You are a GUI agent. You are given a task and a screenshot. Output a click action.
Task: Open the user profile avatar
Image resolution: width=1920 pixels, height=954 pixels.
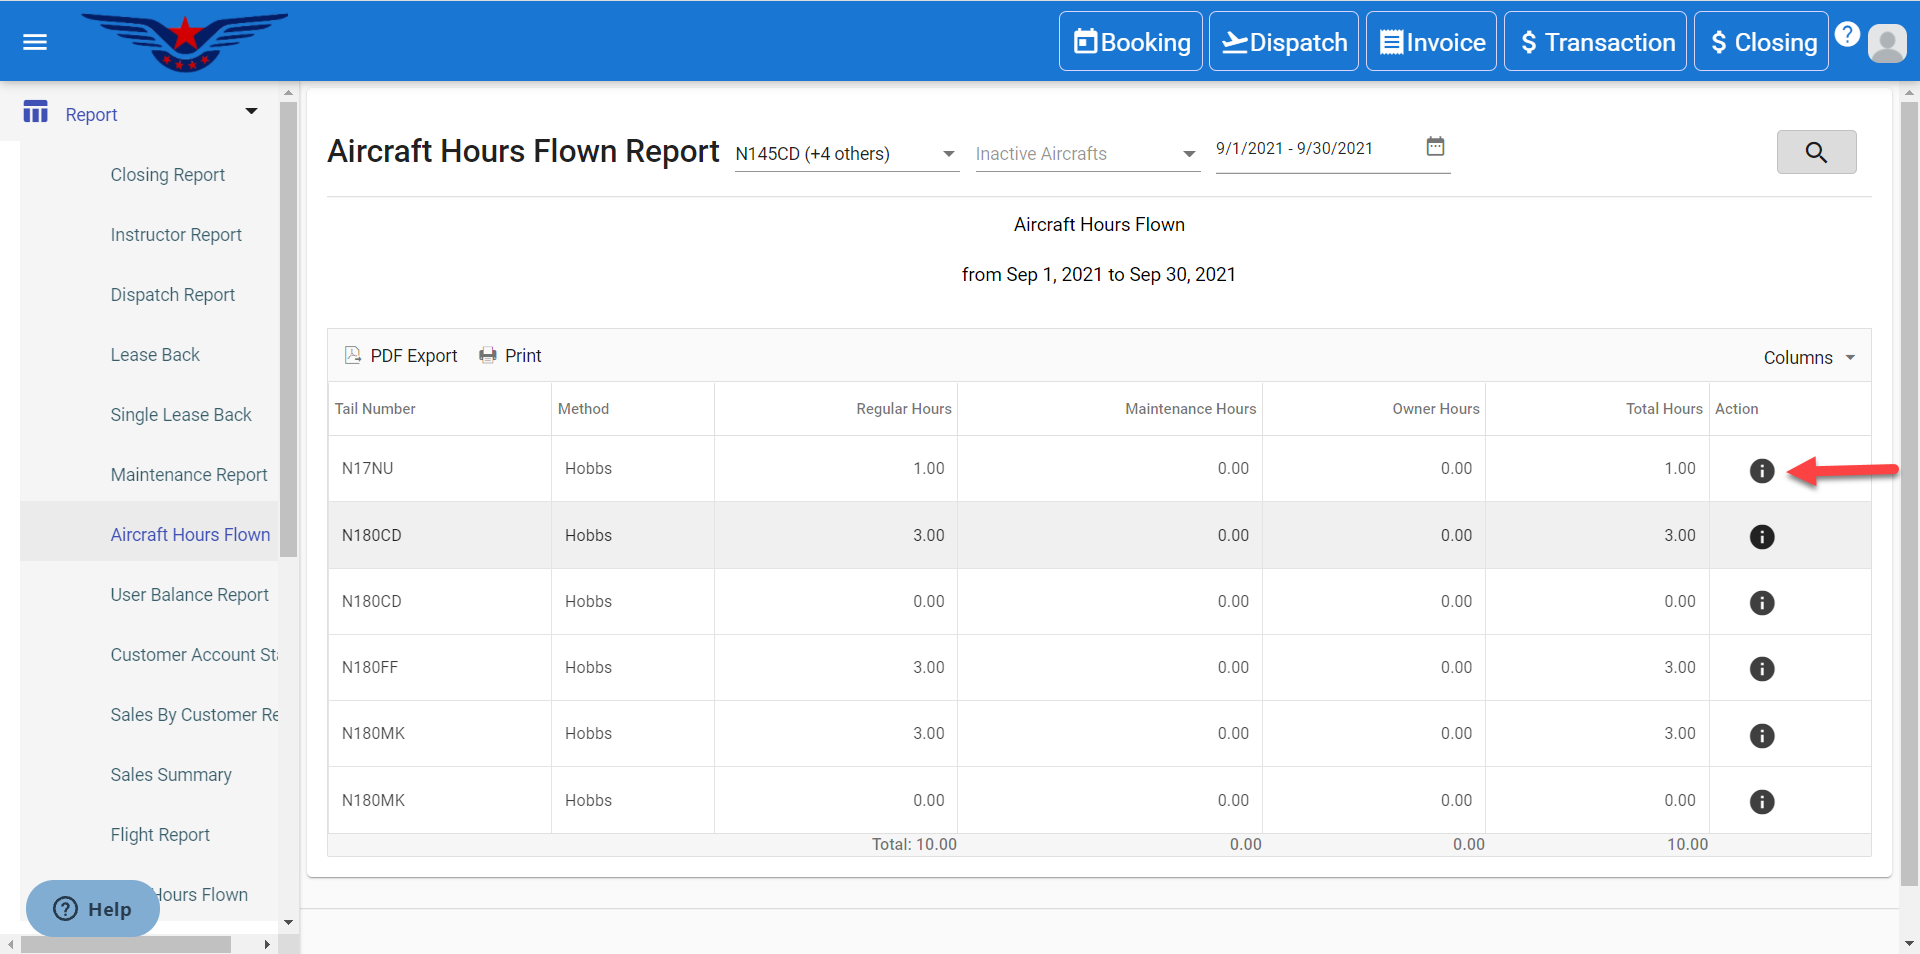(x=1887, y=43)
